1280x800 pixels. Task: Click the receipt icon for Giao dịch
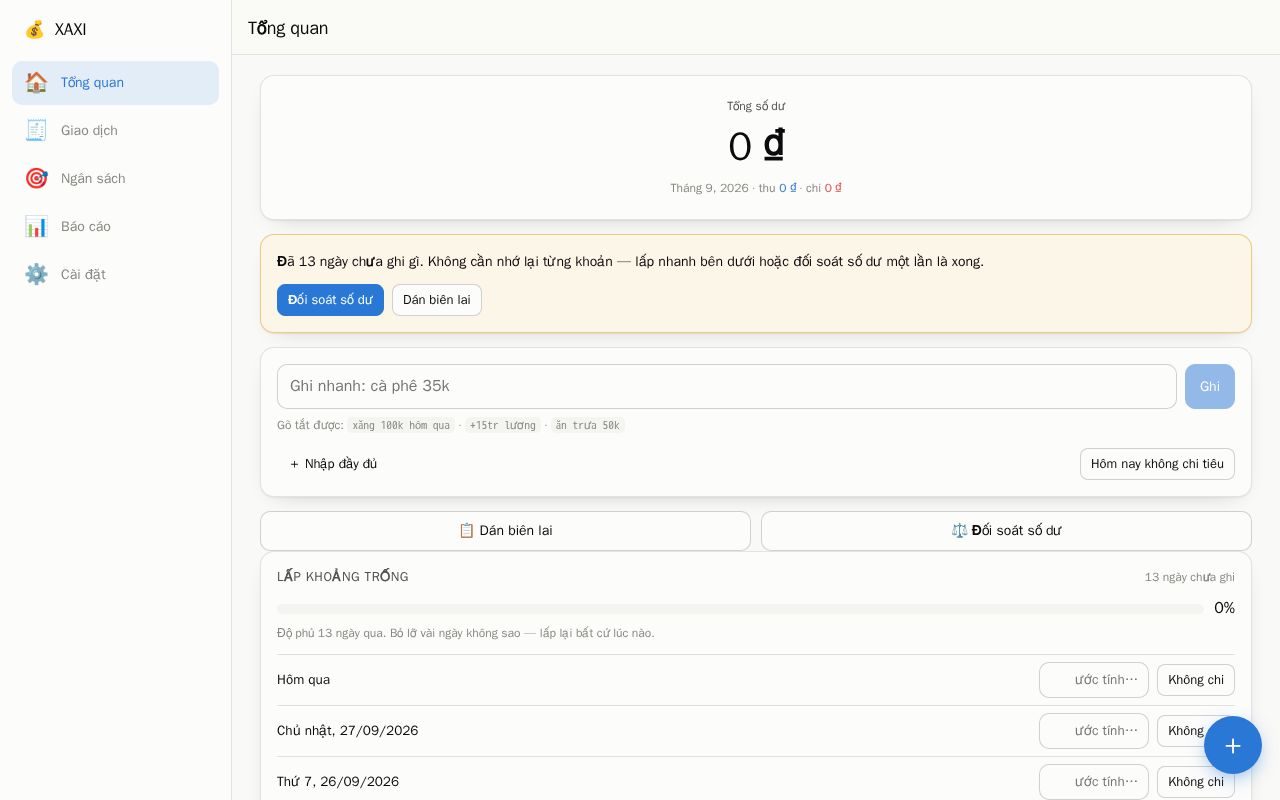36,131
